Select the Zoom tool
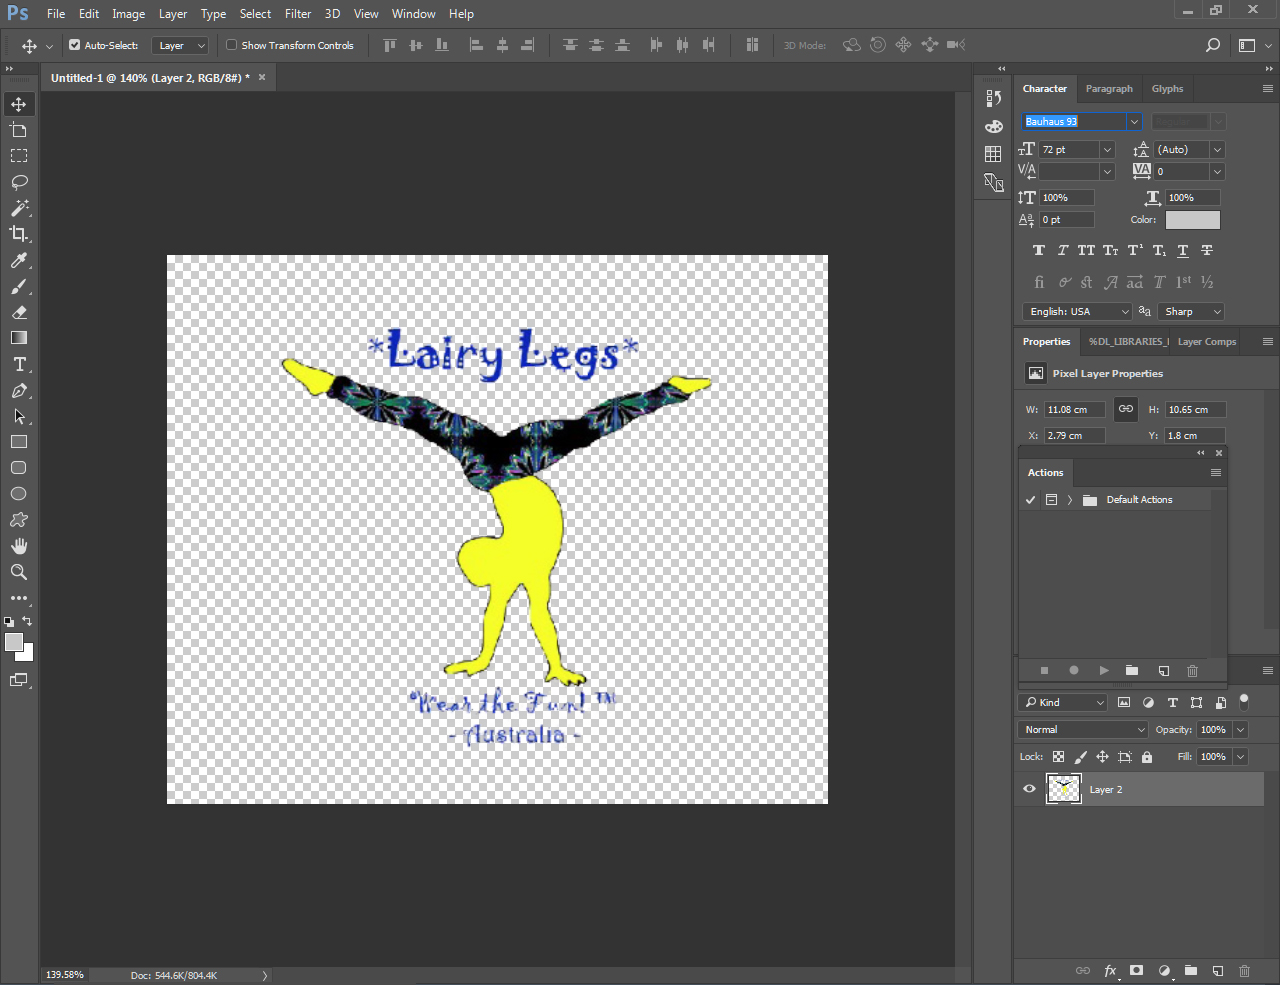The height and width of the screenshot is (985, 1280). click(x=19, y=572)
